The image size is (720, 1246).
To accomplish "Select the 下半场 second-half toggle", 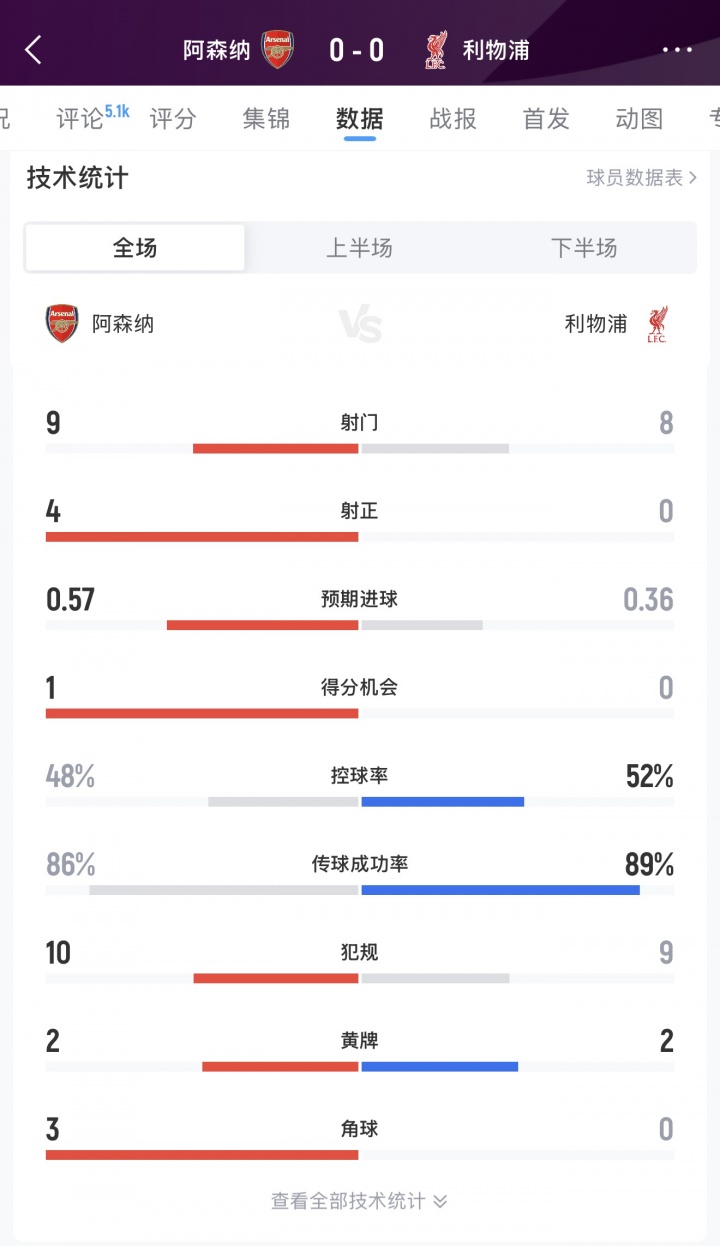I will [585, 248].
